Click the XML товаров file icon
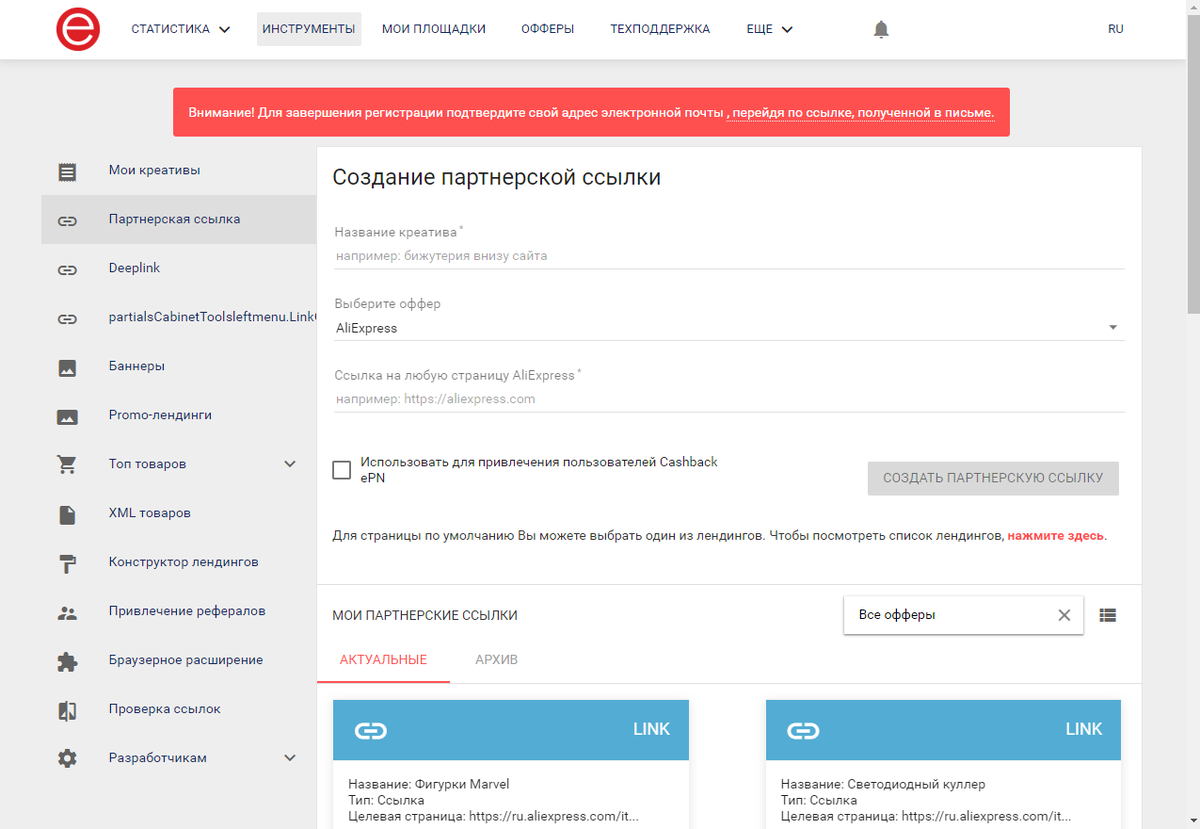 pyautogui.click(x=67, y=514)
